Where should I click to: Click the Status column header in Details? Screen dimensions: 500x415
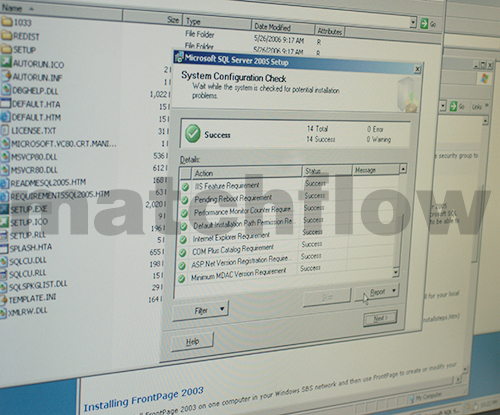click(327, 171)
